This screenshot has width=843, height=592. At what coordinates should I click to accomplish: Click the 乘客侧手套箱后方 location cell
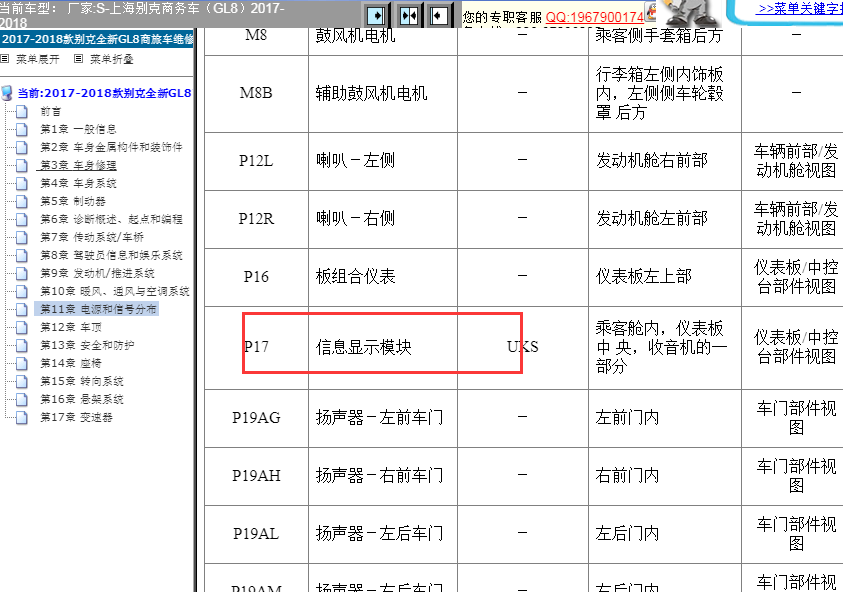pos(665,40)
